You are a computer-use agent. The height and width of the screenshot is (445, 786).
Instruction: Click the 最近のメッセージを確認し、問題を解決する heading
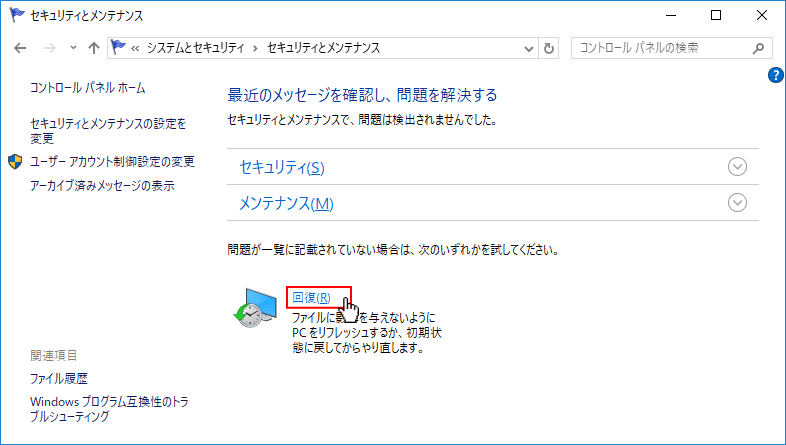click(x=362, y=95)
